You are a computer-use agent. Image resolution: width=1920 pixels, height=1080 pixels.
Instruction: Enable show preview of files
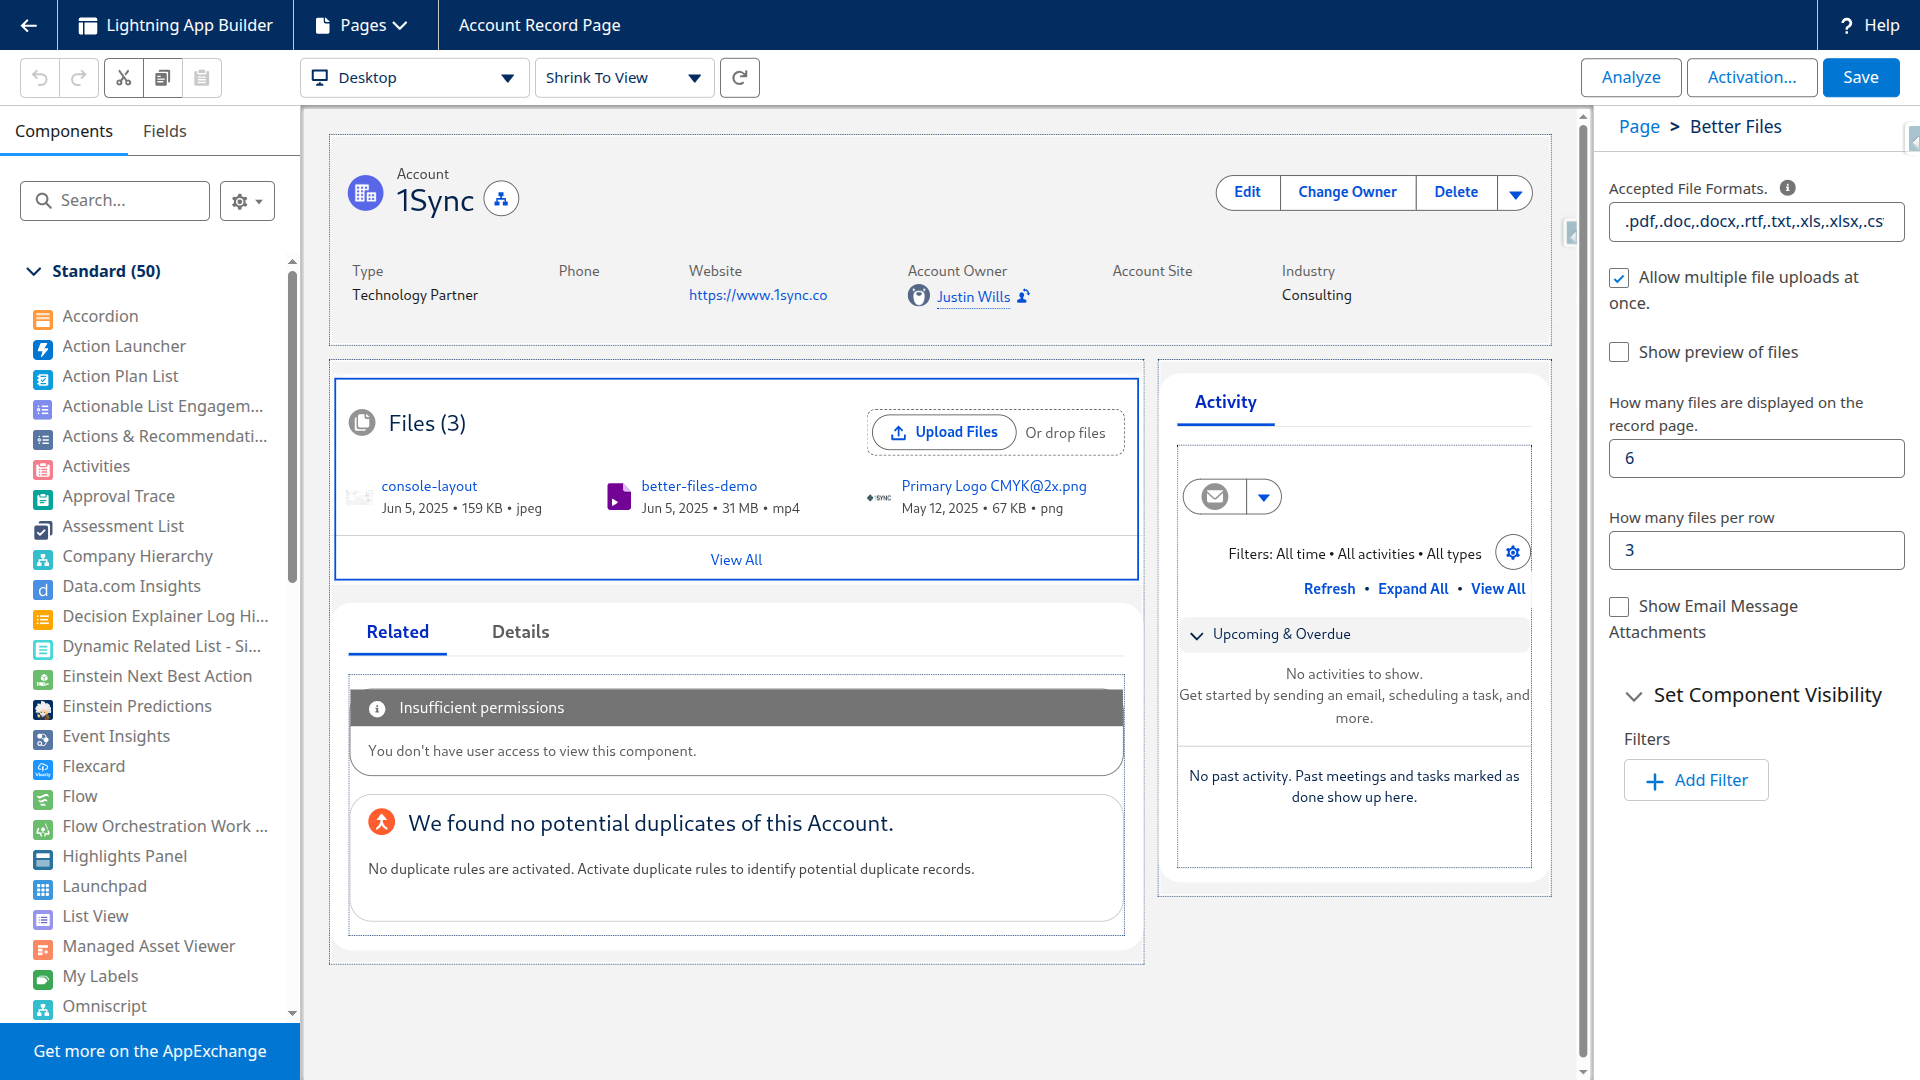coord(1620,352)
